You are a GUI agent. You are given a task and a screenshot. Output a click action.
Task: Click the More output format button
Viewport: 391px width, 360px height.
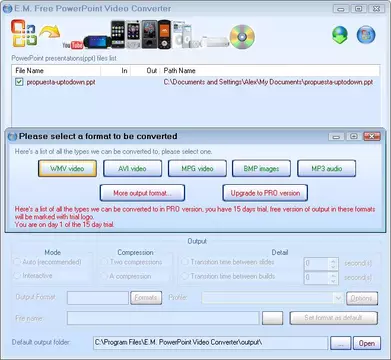click(x=142, y=193)
